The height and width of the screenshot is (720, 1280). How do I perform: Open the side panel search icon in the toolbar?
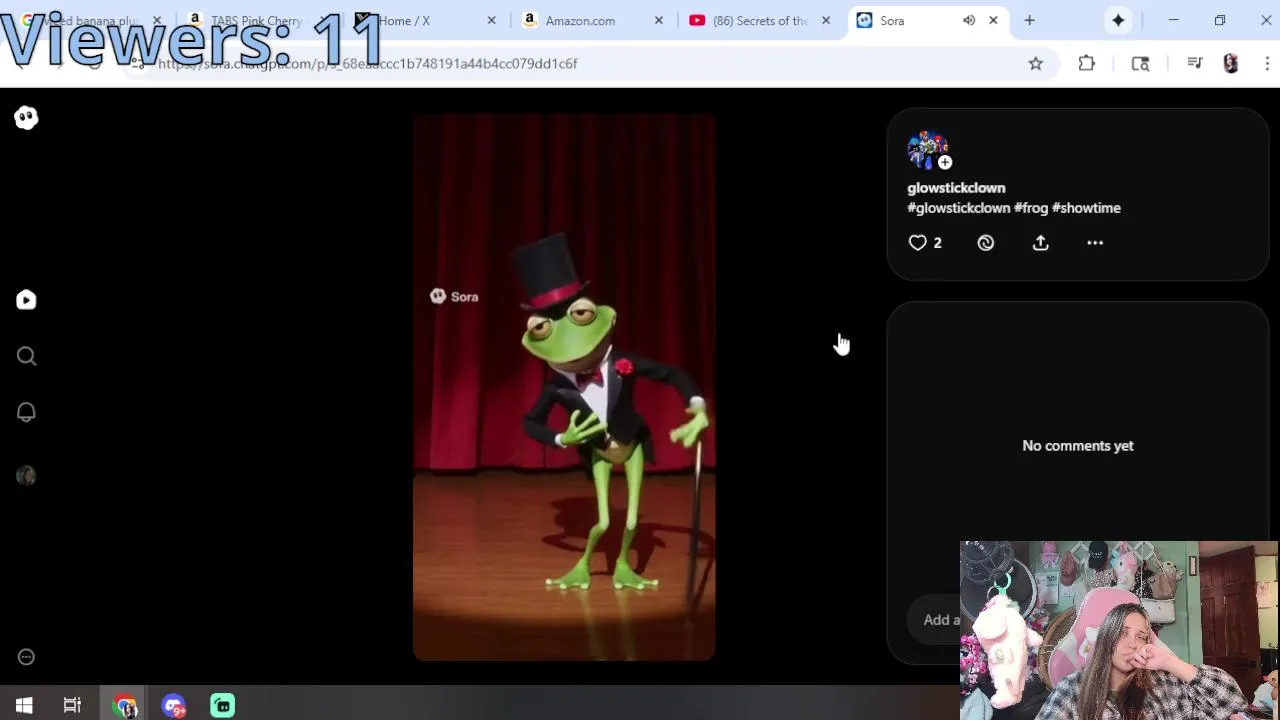click(x=1140, y=63)
